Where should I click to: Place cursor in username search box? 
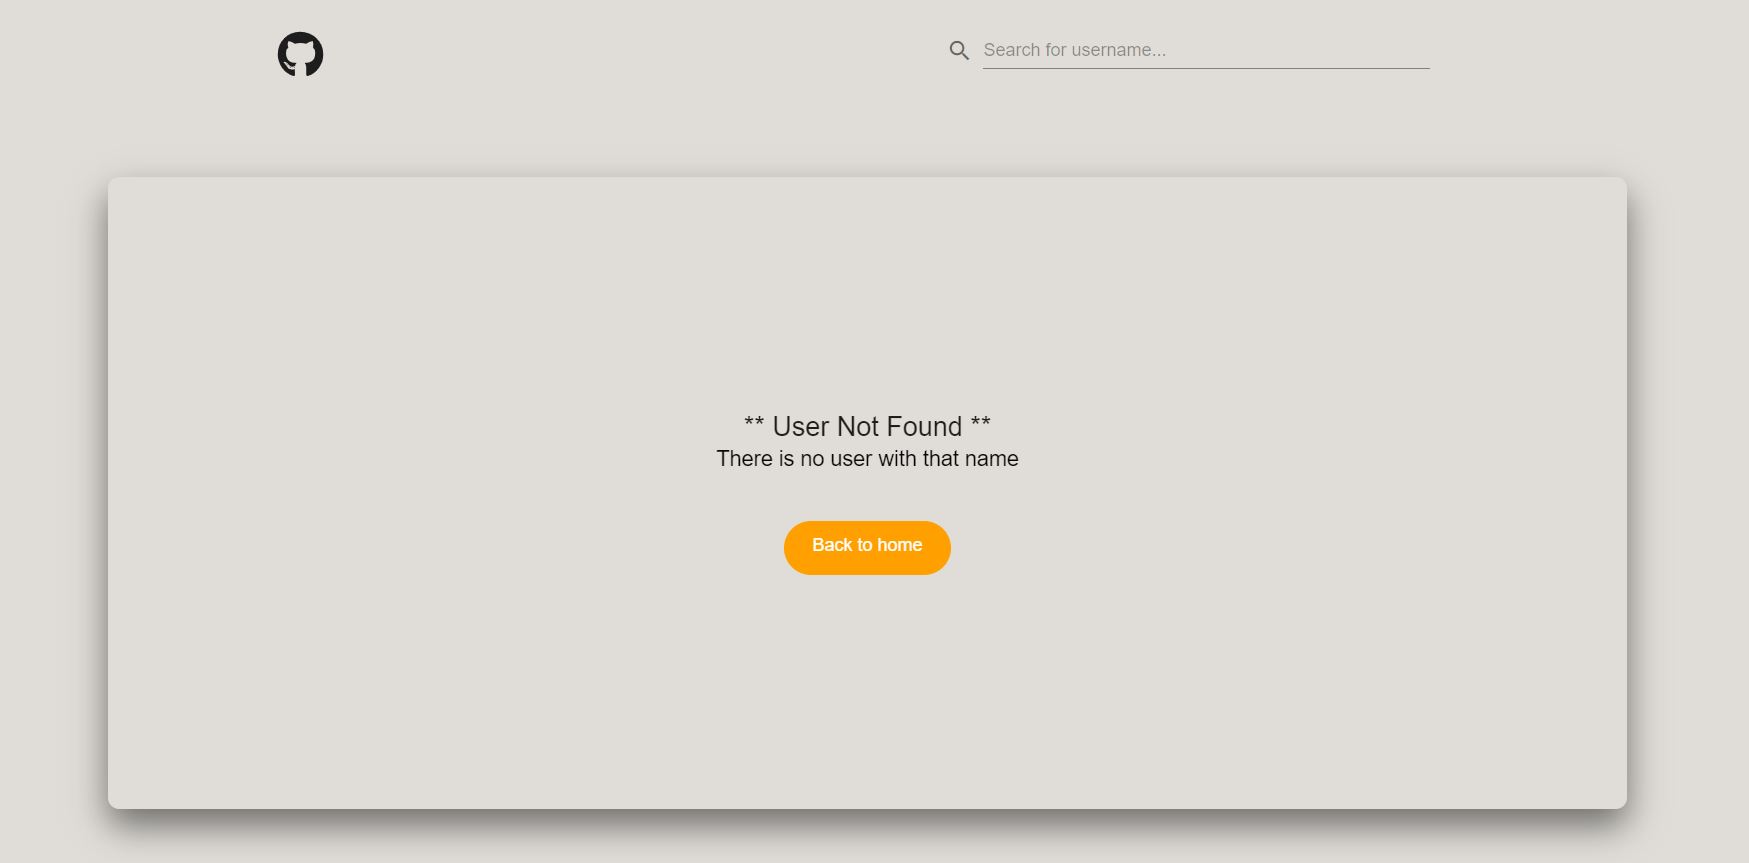tap(1206, 50)
